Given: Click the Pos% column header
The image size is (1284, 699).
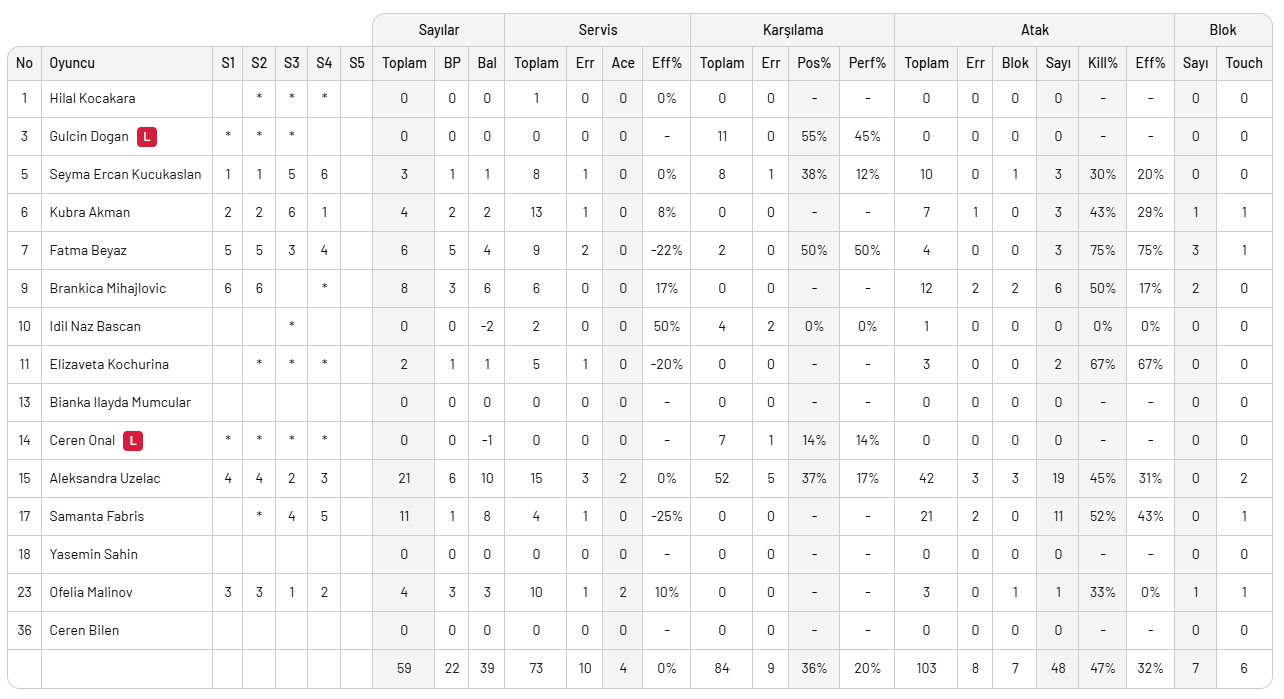Looking at the screenshot, I should click(x=814, y=63).
